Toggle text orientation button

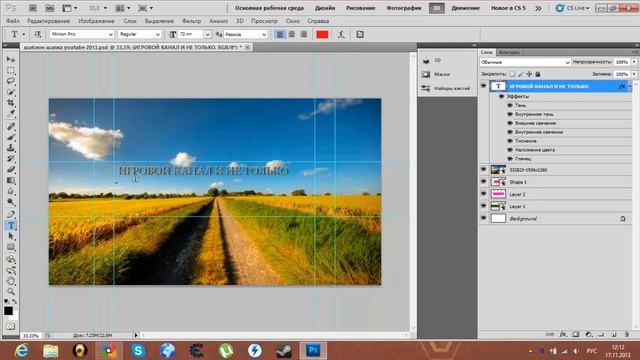pyautogui.click(x=38, y=35)
